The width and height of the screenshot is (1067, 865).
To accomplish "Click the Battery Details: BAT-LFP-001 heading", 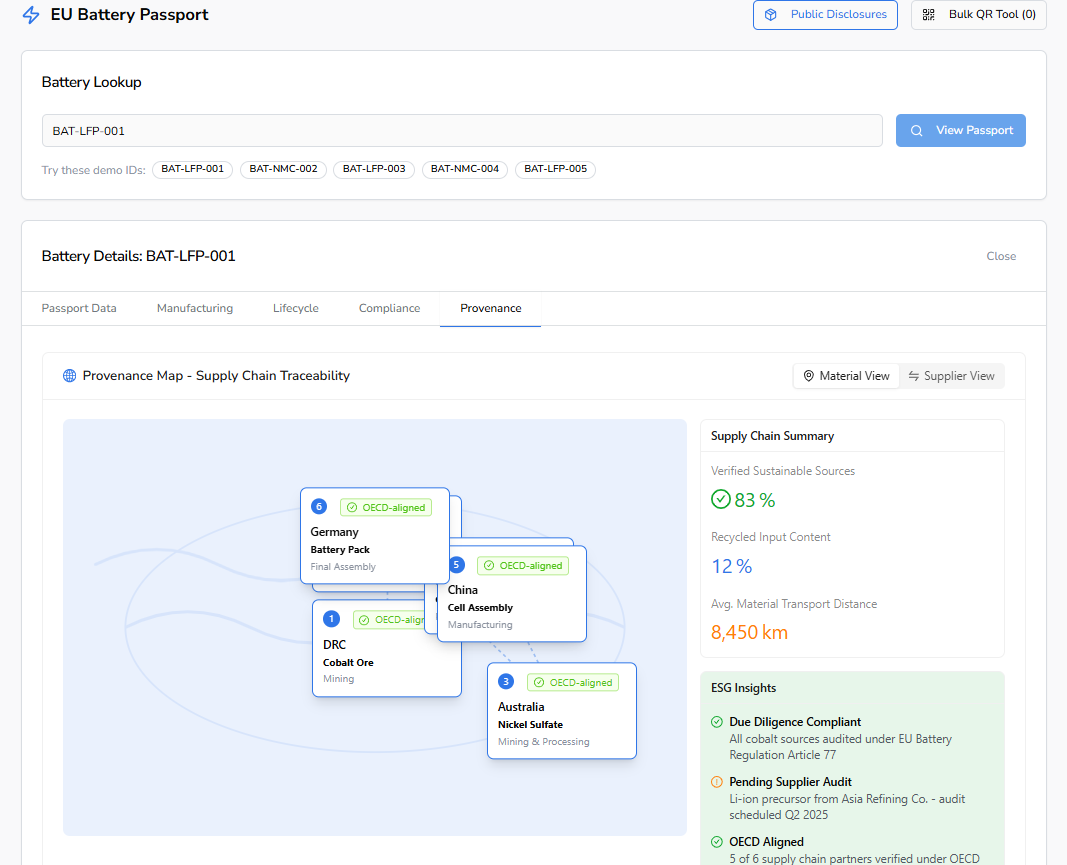I will pos(139,257).
